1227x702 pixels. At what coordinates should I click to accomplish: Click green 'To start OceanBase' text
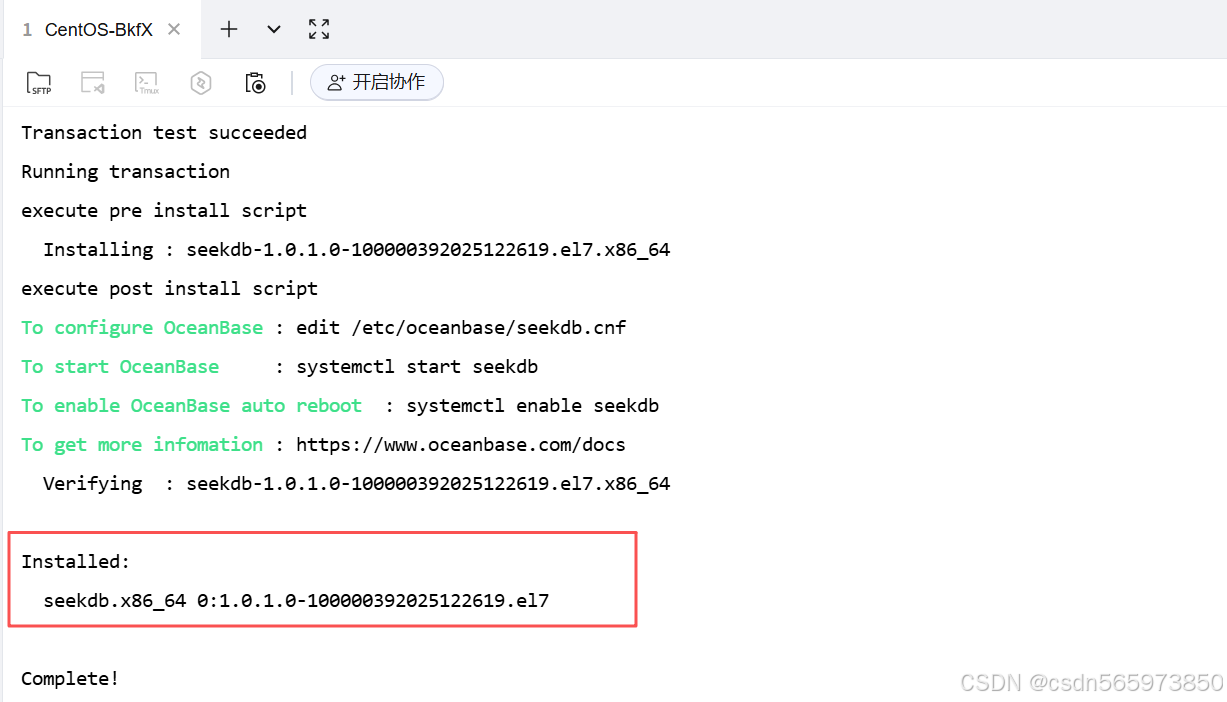tap(120, 366)
